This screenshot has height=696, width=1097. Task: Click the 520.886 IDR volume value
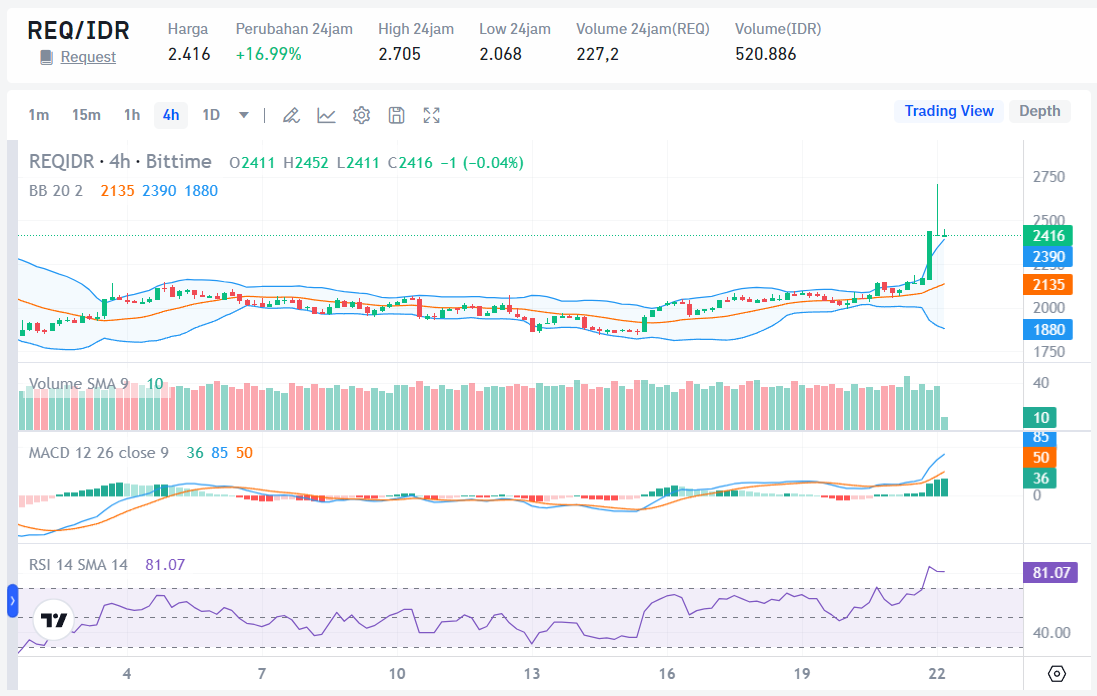pos(765,55)
